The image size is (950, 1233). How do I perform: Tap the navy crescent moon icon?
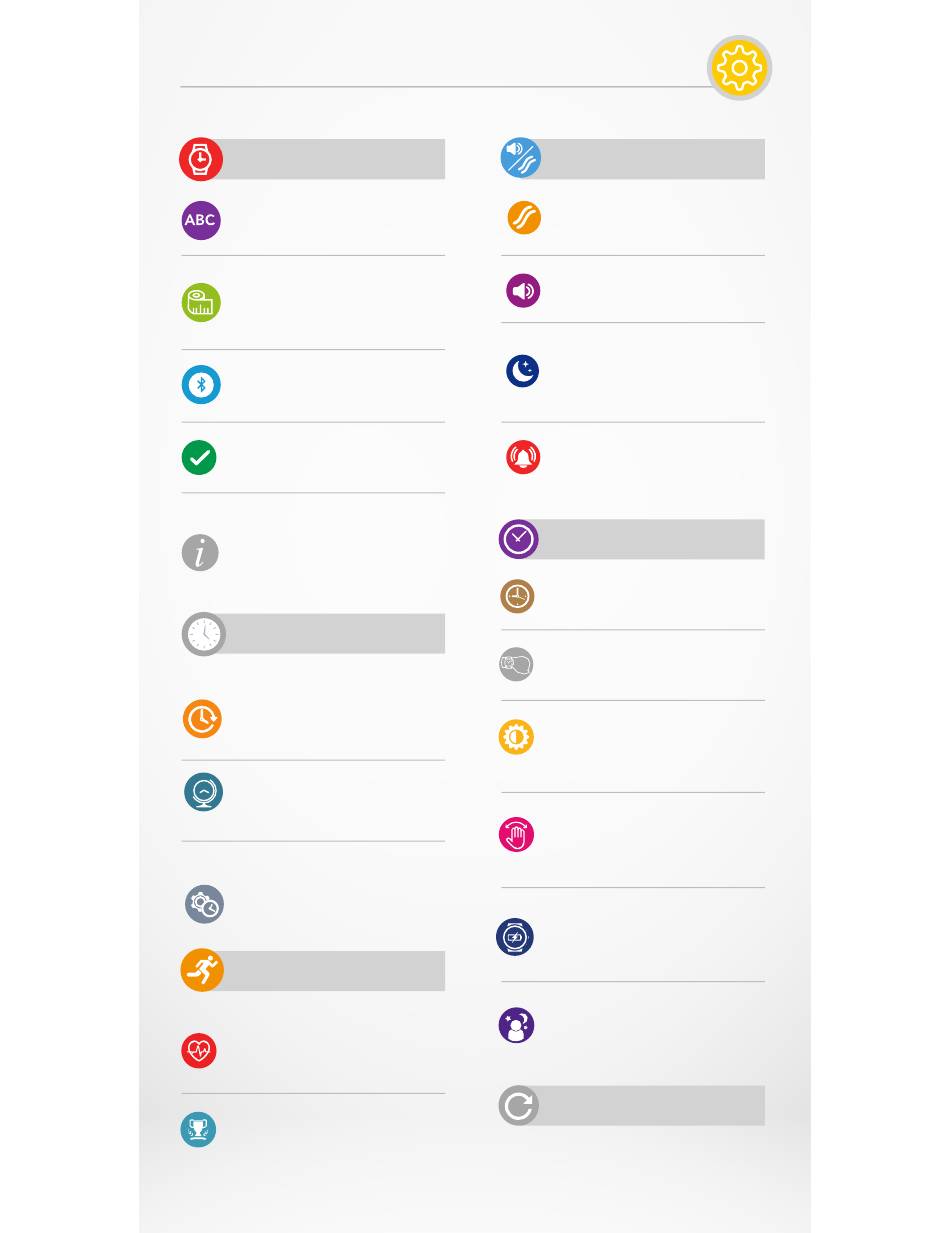[x=522, y=371]
